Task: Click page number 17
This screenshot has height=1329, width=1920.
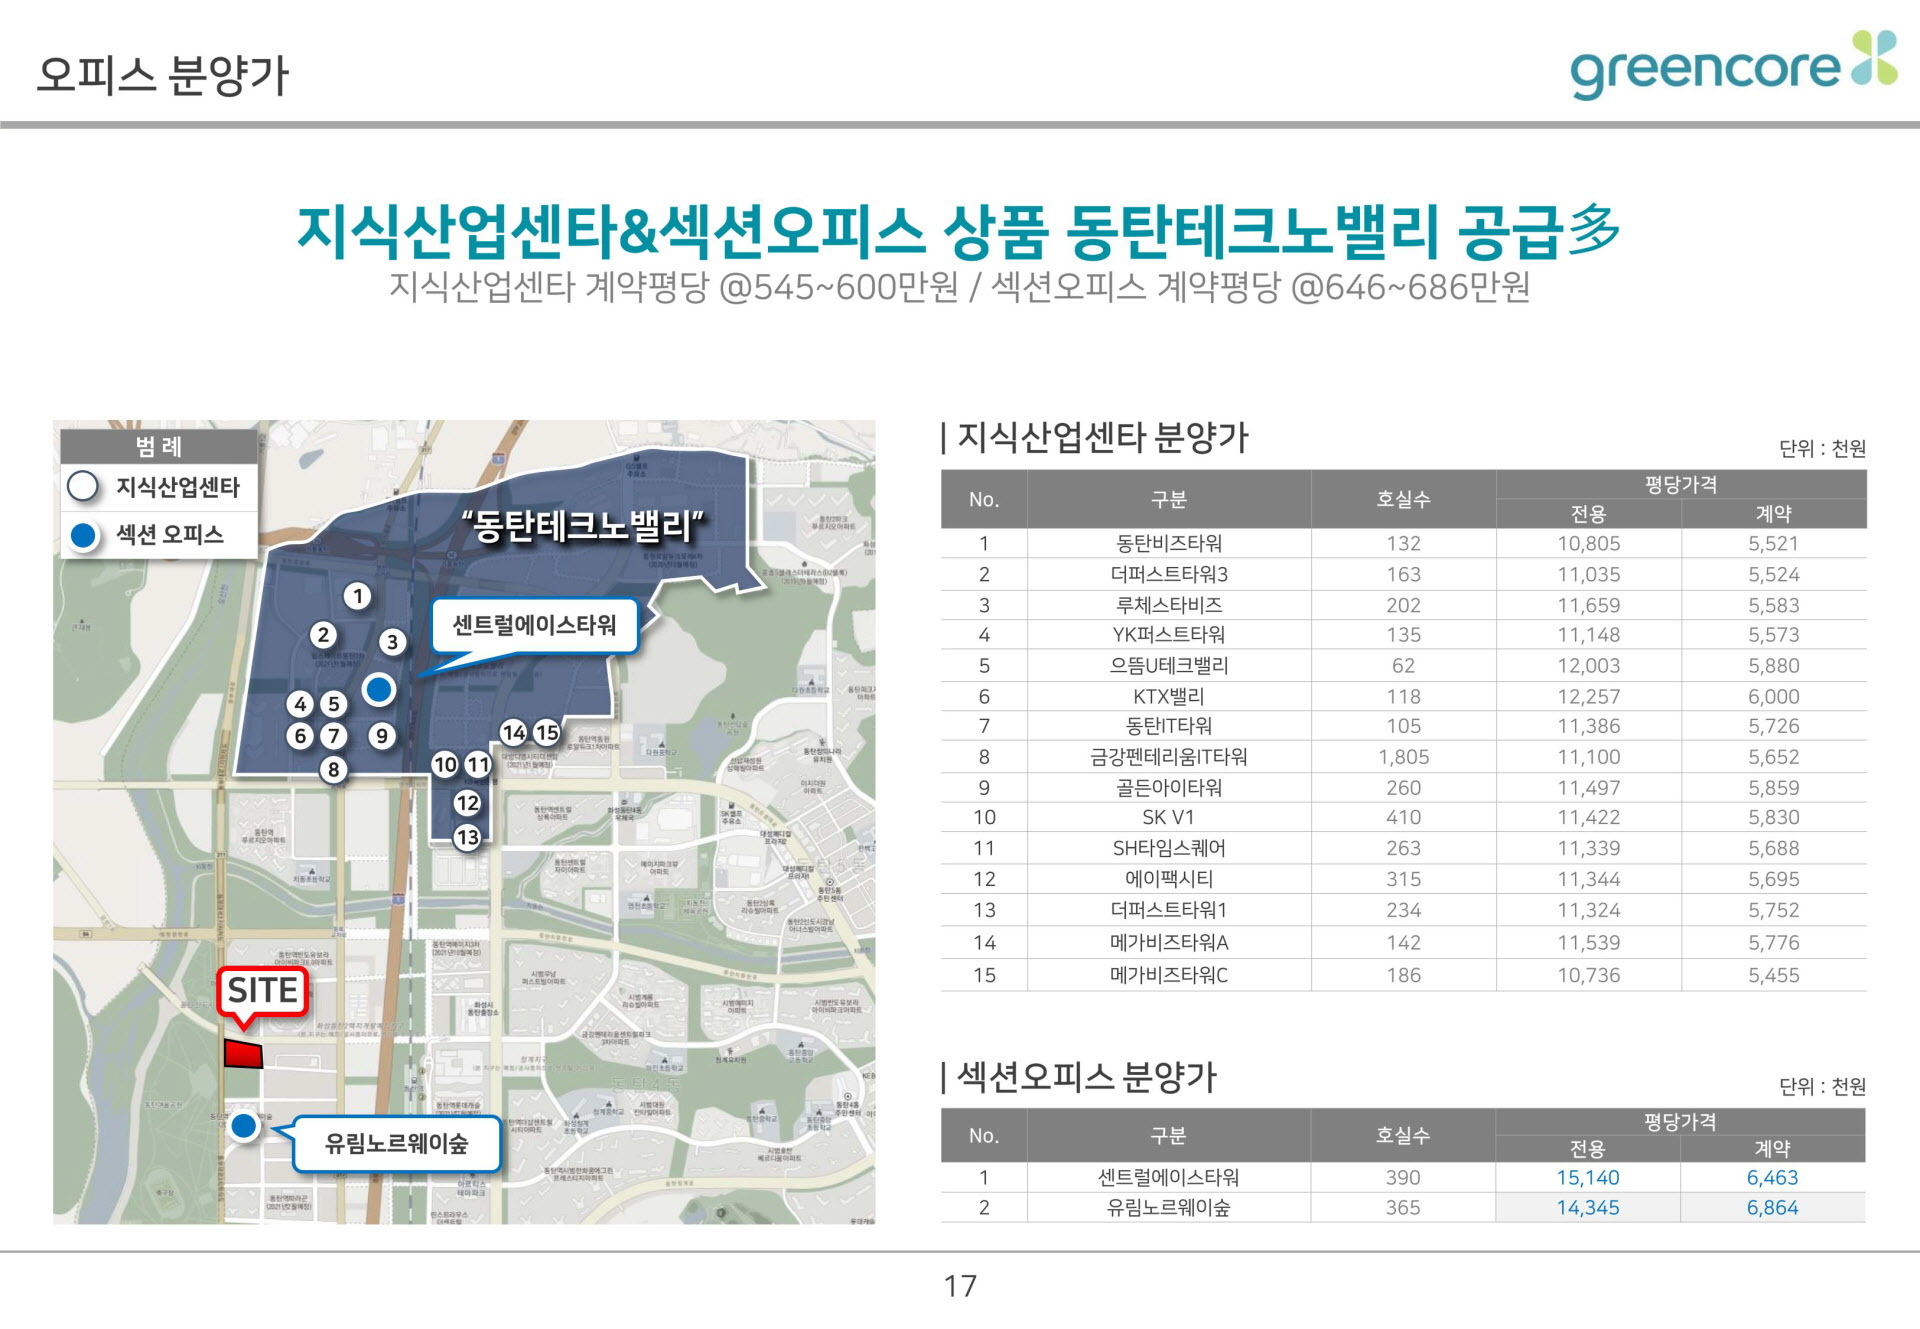Action: click(960, 1286)
